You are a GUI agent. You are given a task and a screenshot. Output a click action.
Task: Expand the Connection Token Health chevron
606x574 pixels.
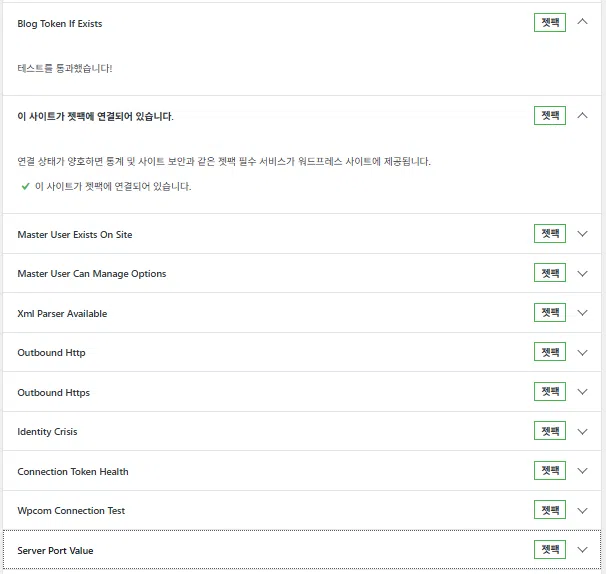(x=582, y=471)
